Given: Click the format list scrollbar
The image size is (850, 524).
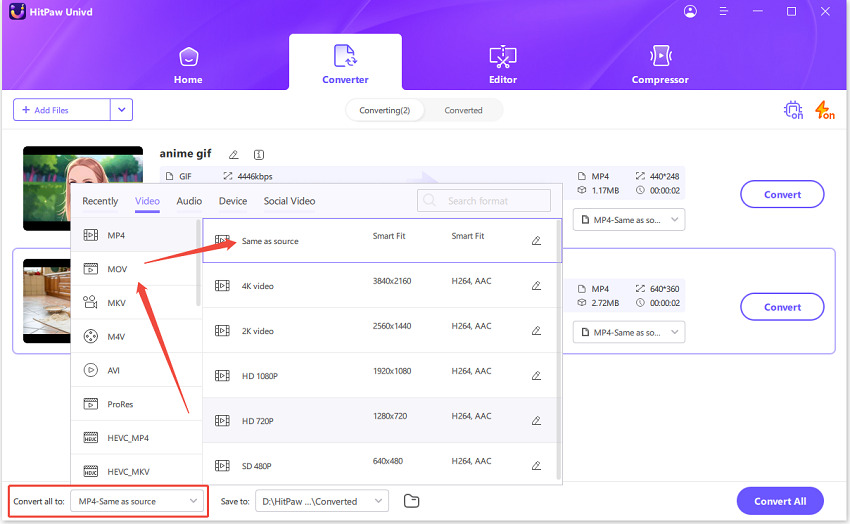Looking at the screenshot, I should tap(198, 262).
